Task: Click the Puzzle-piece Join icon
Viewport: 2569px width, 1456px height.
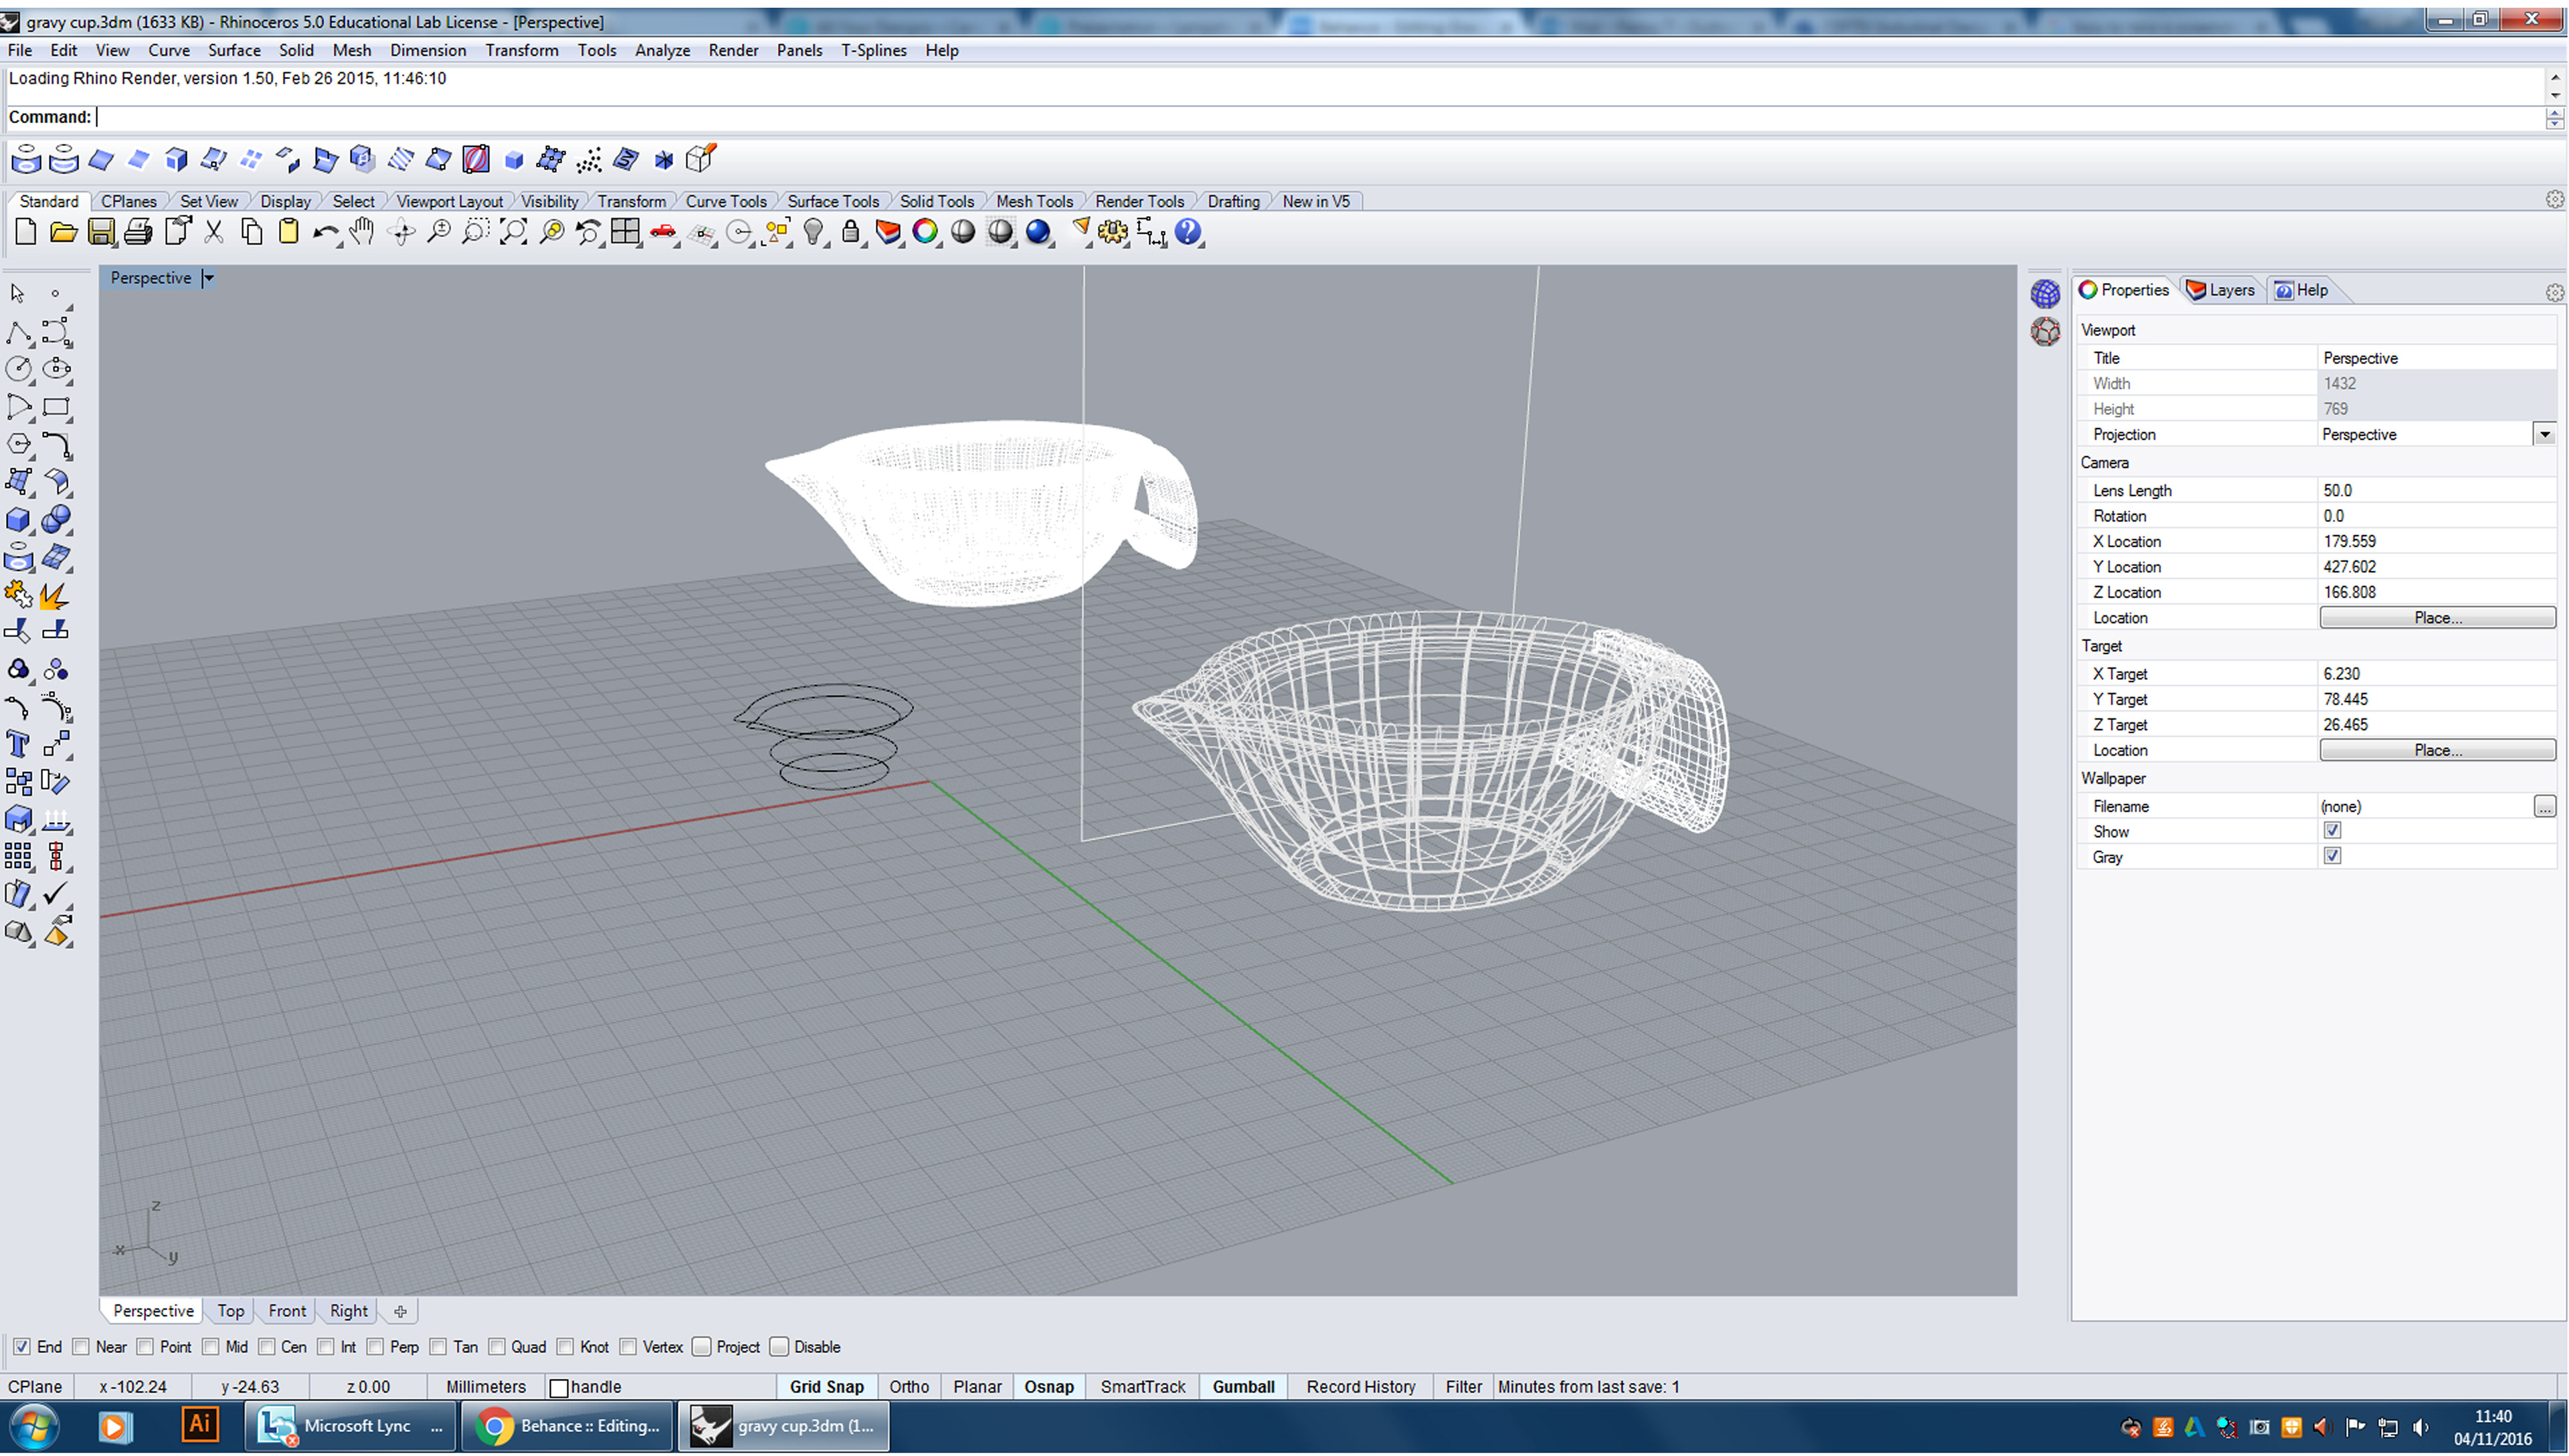Action: (x=18, y=595)
